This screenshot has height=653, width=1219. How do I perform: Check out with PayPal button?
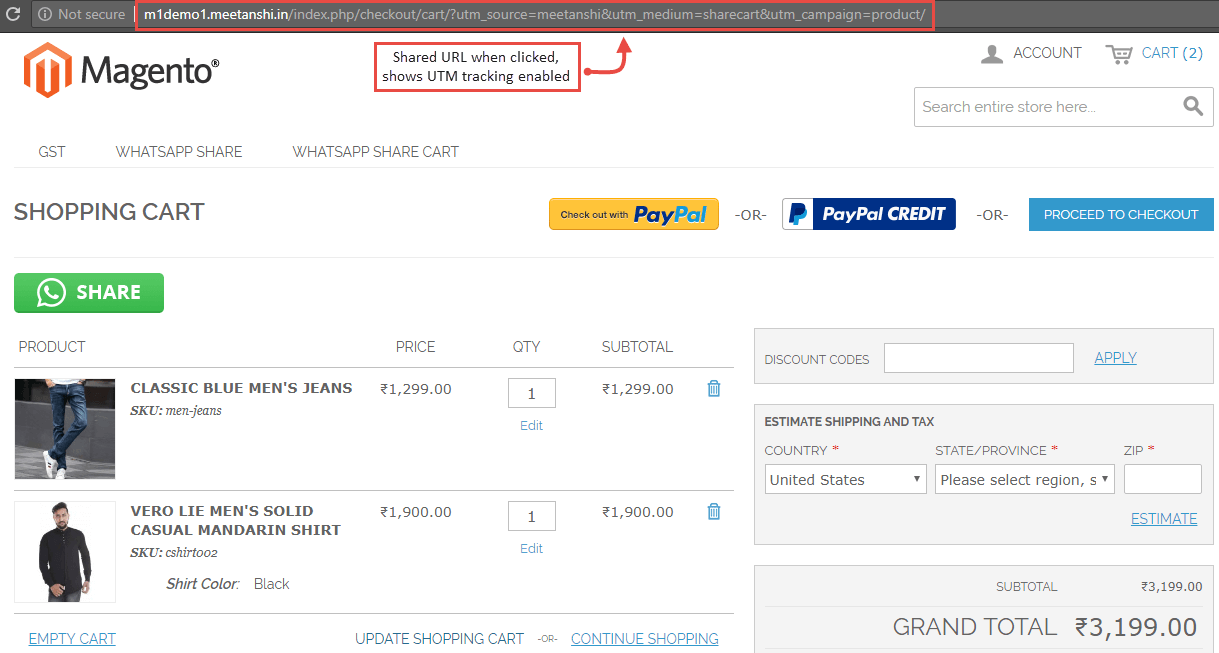point(634,214)
